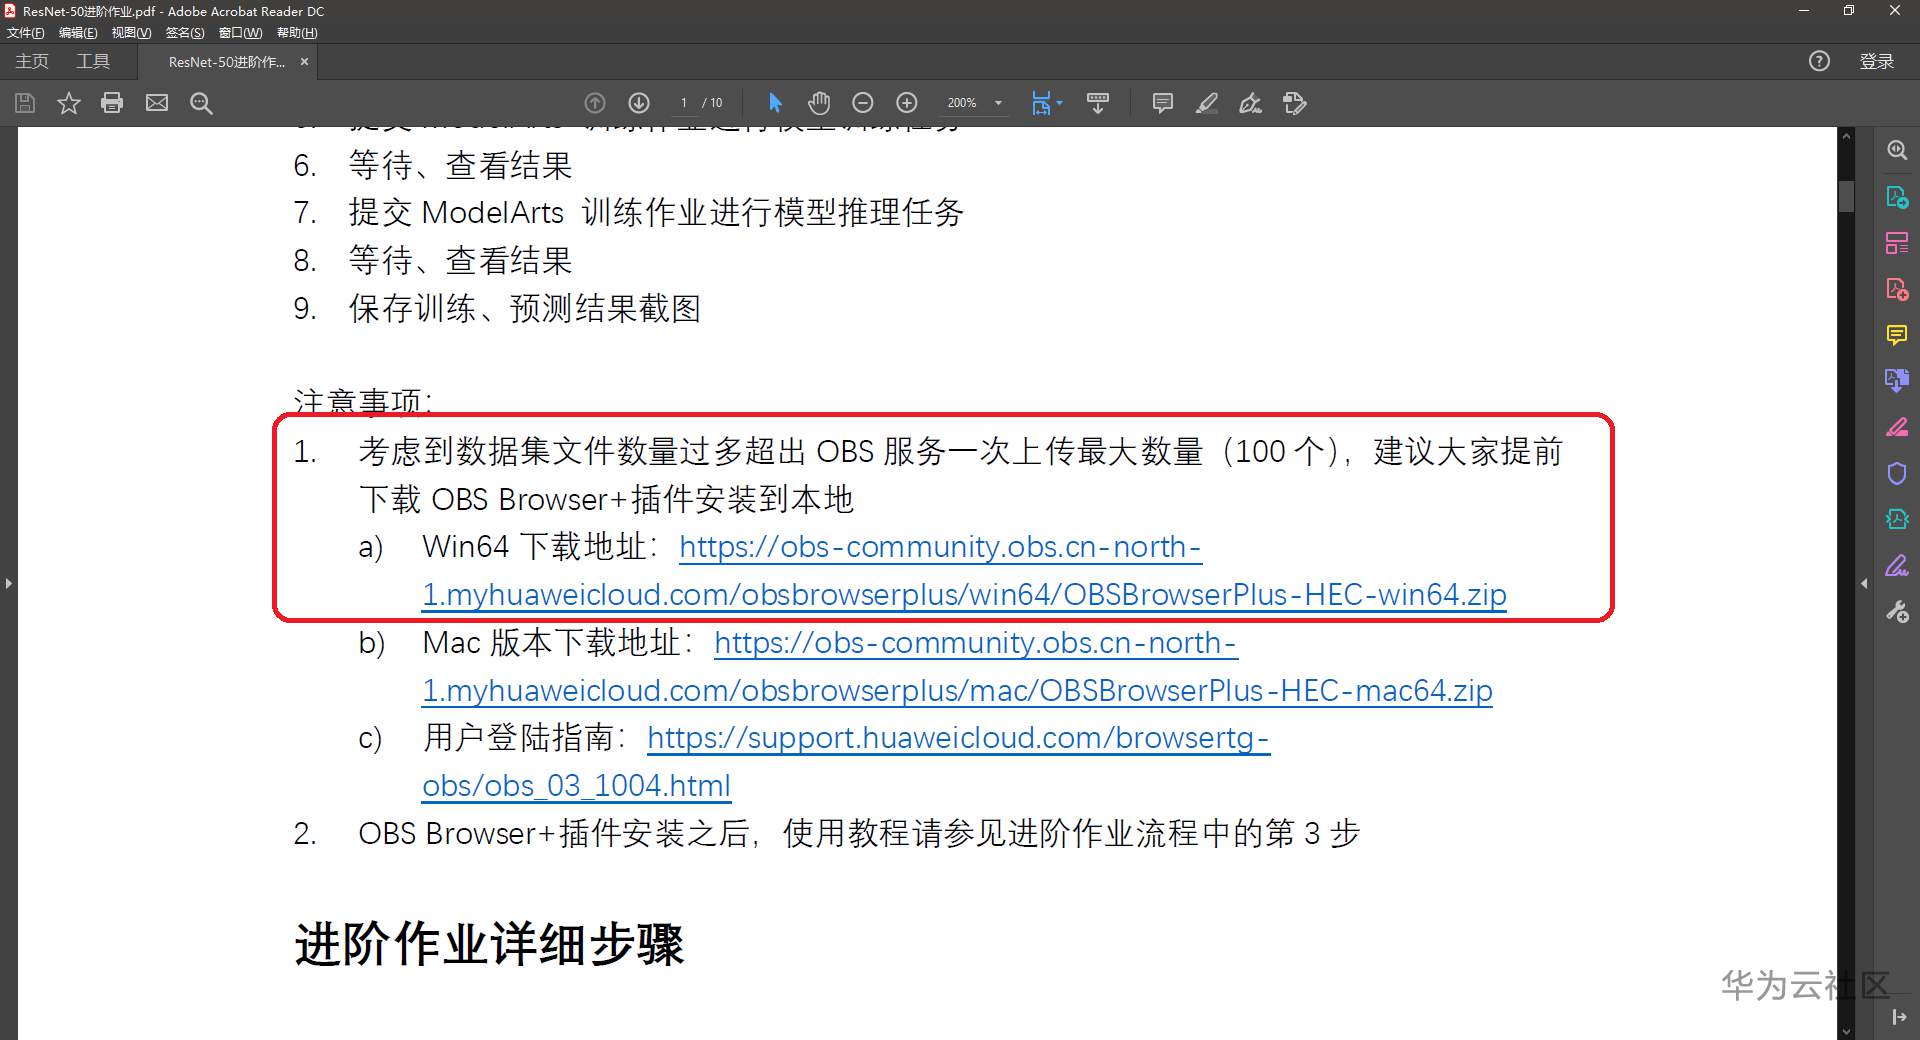
Task: Open Create PDF in right pane
Action: (1897, 289)
